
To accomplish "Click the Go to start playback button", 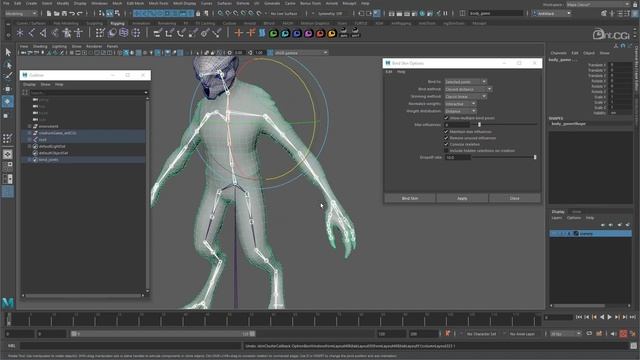I will (579, 317).
